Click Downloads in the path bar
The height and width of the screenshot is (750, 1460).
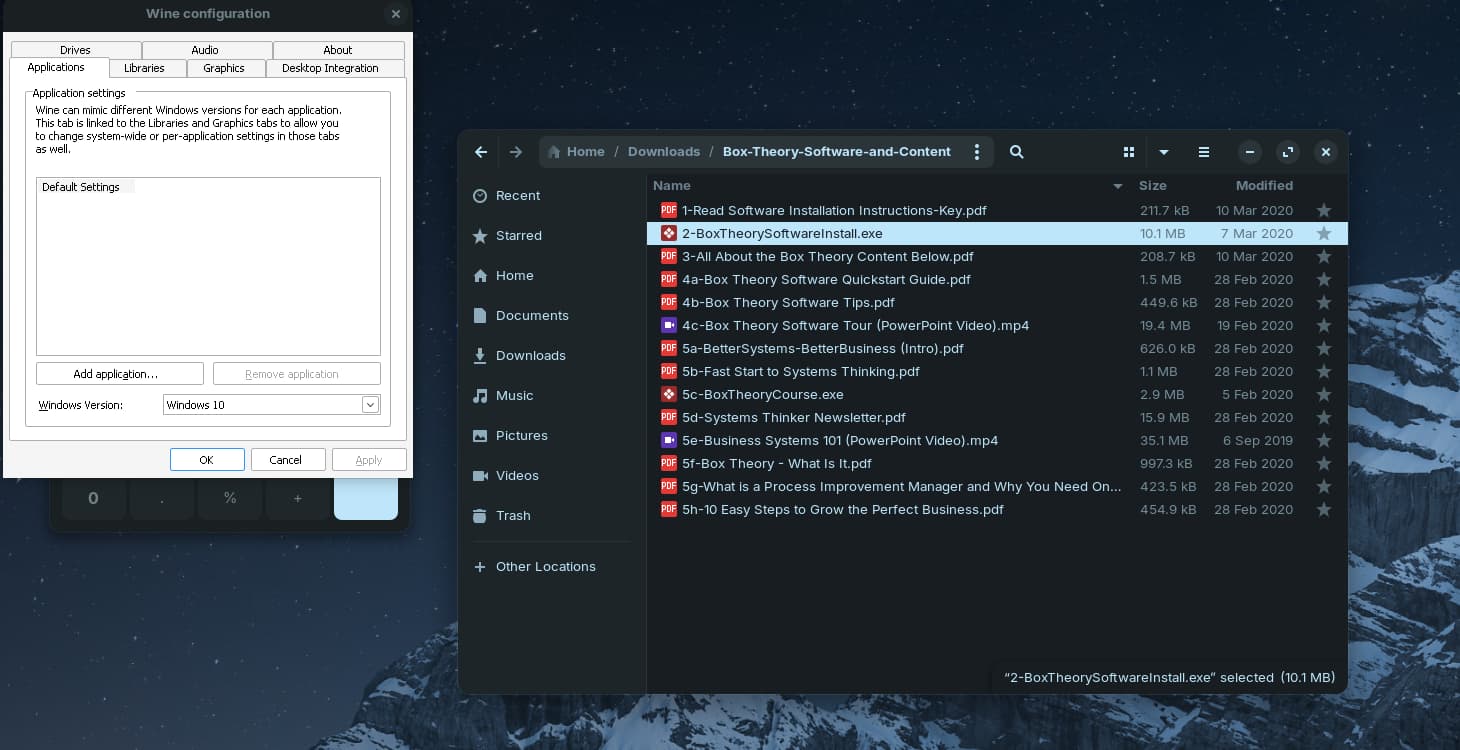(x=664, y=152)
